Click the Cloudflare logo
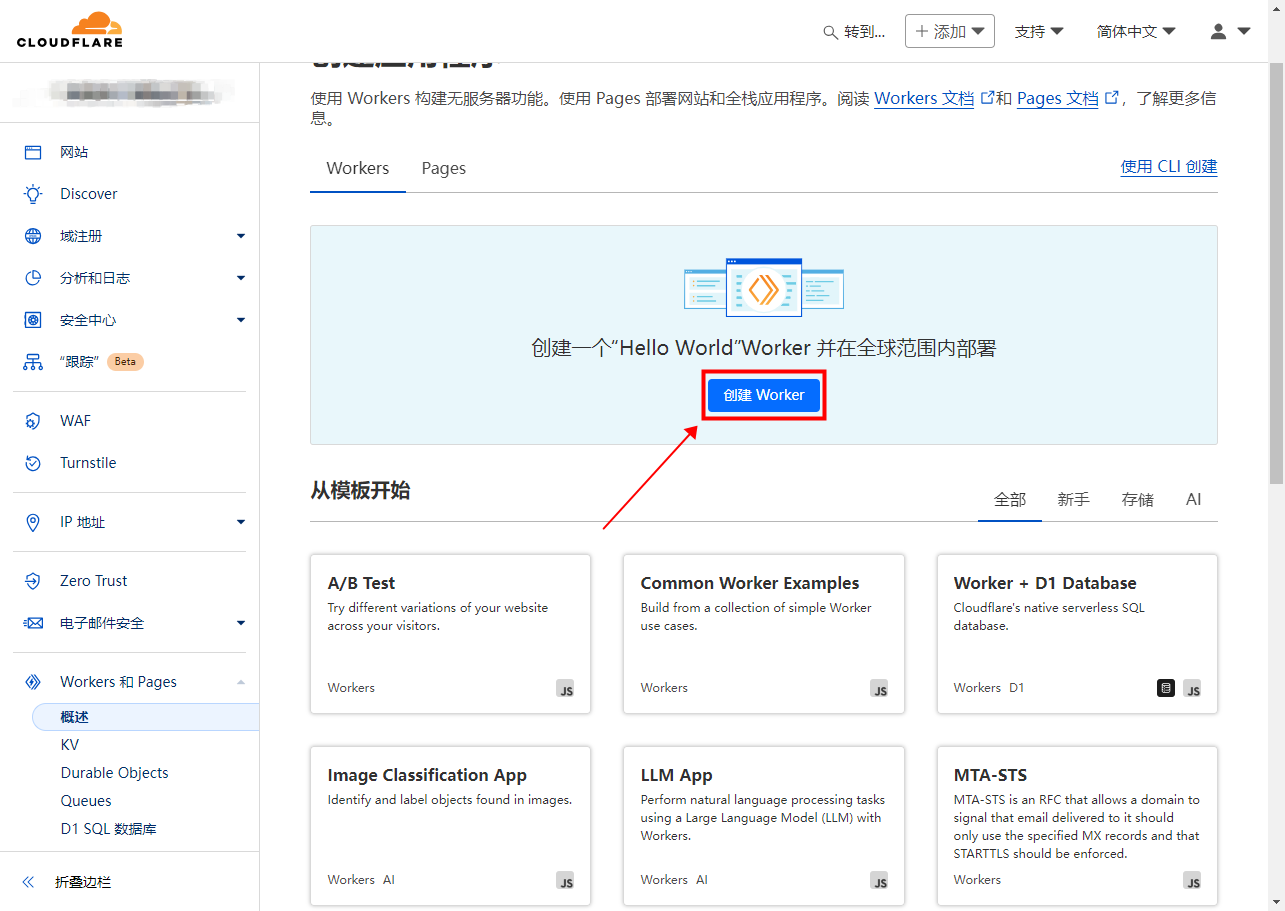This screenshot has width=1285, height=911. (x=70, y=30)
